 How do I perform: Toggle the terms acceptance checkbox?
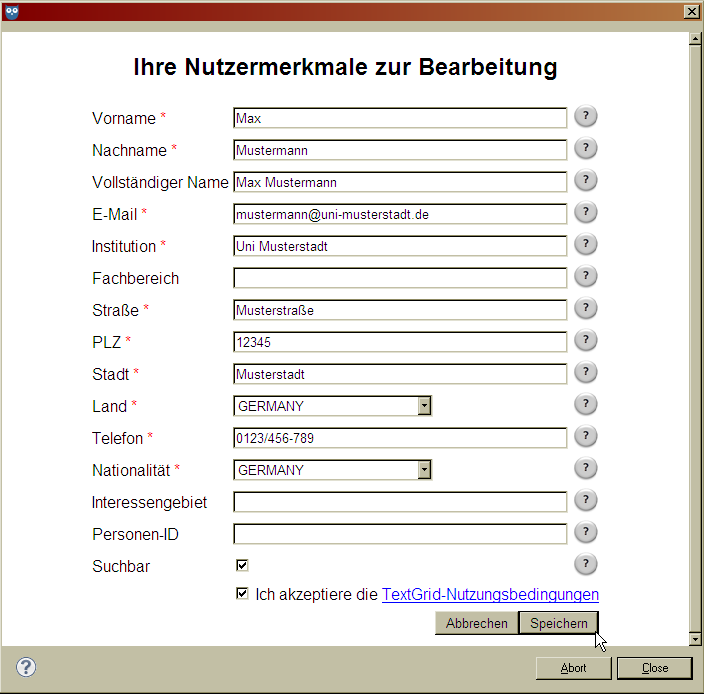point(242,594)
